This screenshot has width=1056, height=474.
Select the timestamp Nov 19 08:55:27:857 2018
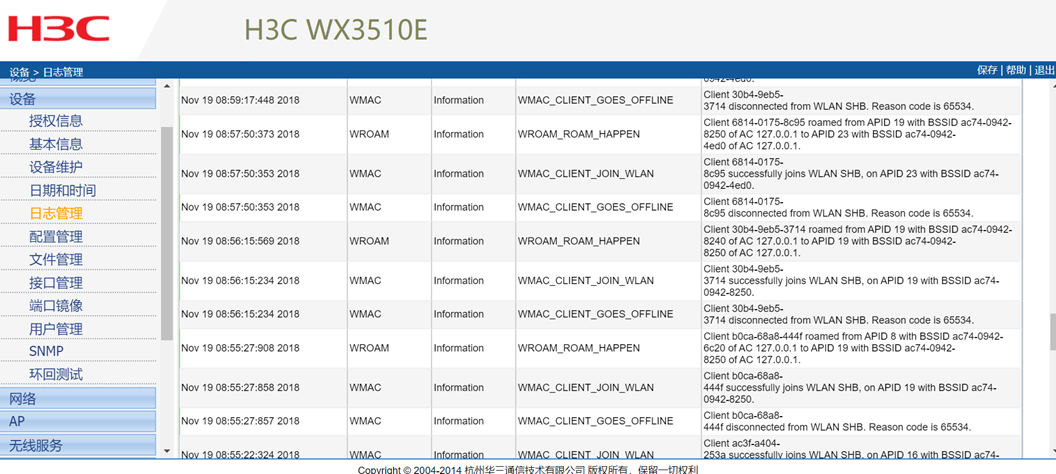tap(240, 421)
